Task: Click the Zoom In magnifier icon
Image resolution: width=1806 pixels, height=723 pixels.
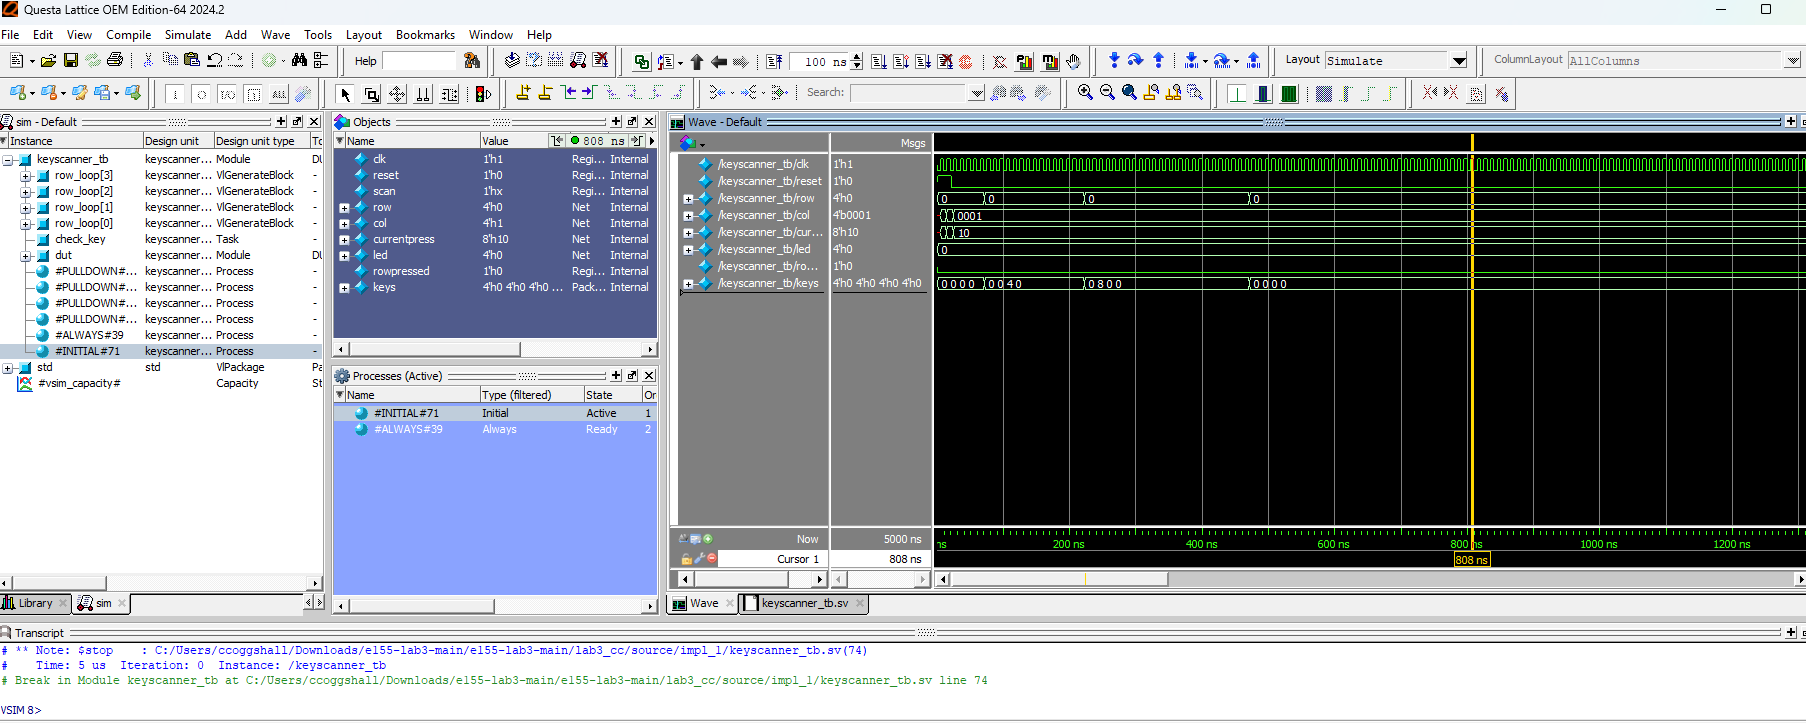Action: [x=1085, y=93]
